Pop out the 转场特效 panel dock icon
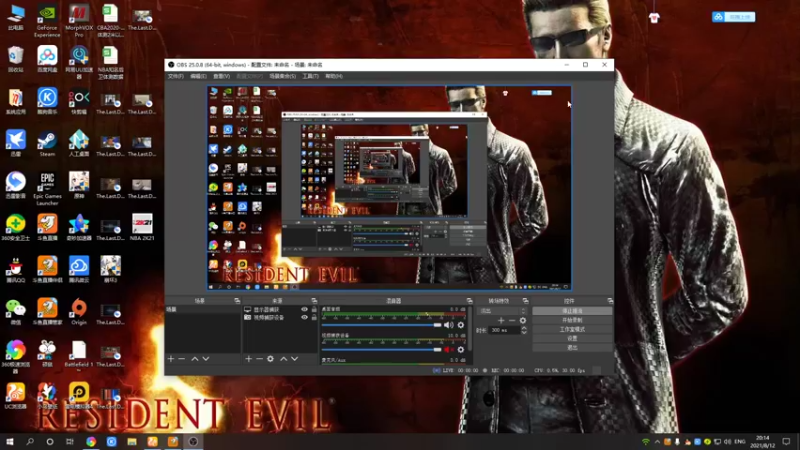The height and width of the screenshot is (450, 800). pyautogui.click(x=525, y=301)
